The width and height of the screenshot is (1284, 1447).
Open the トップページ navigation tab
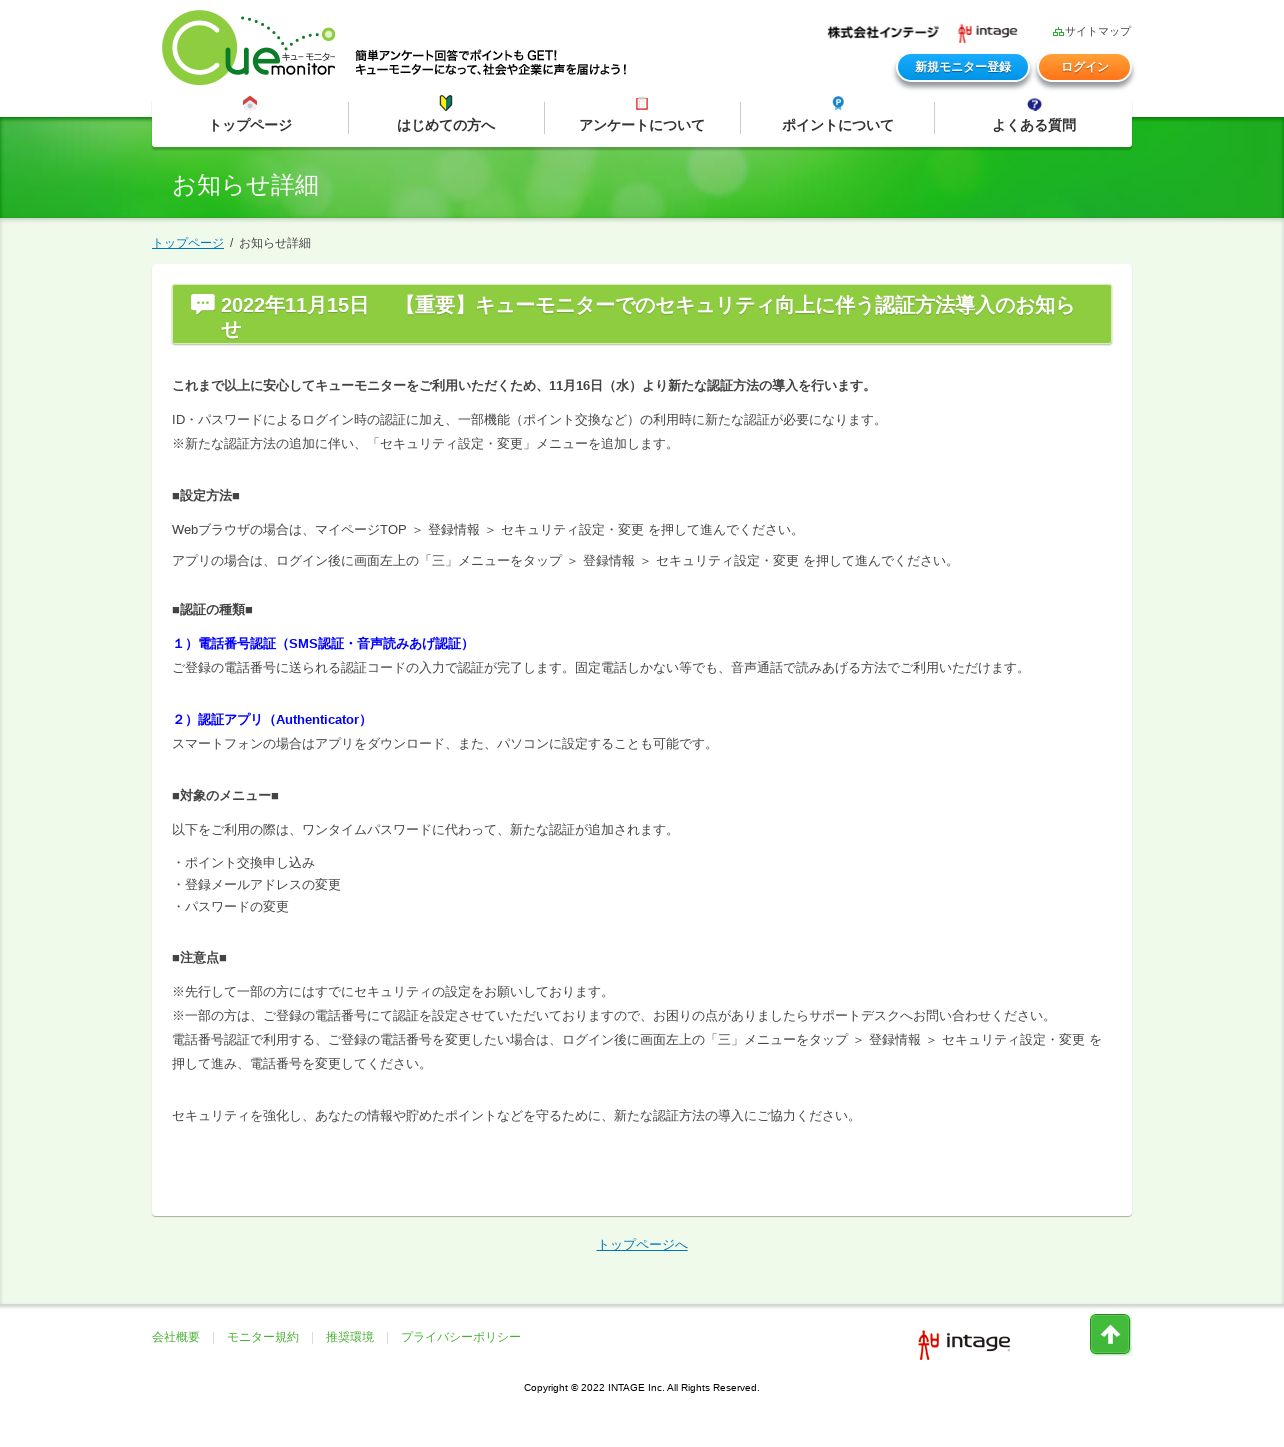250,118
